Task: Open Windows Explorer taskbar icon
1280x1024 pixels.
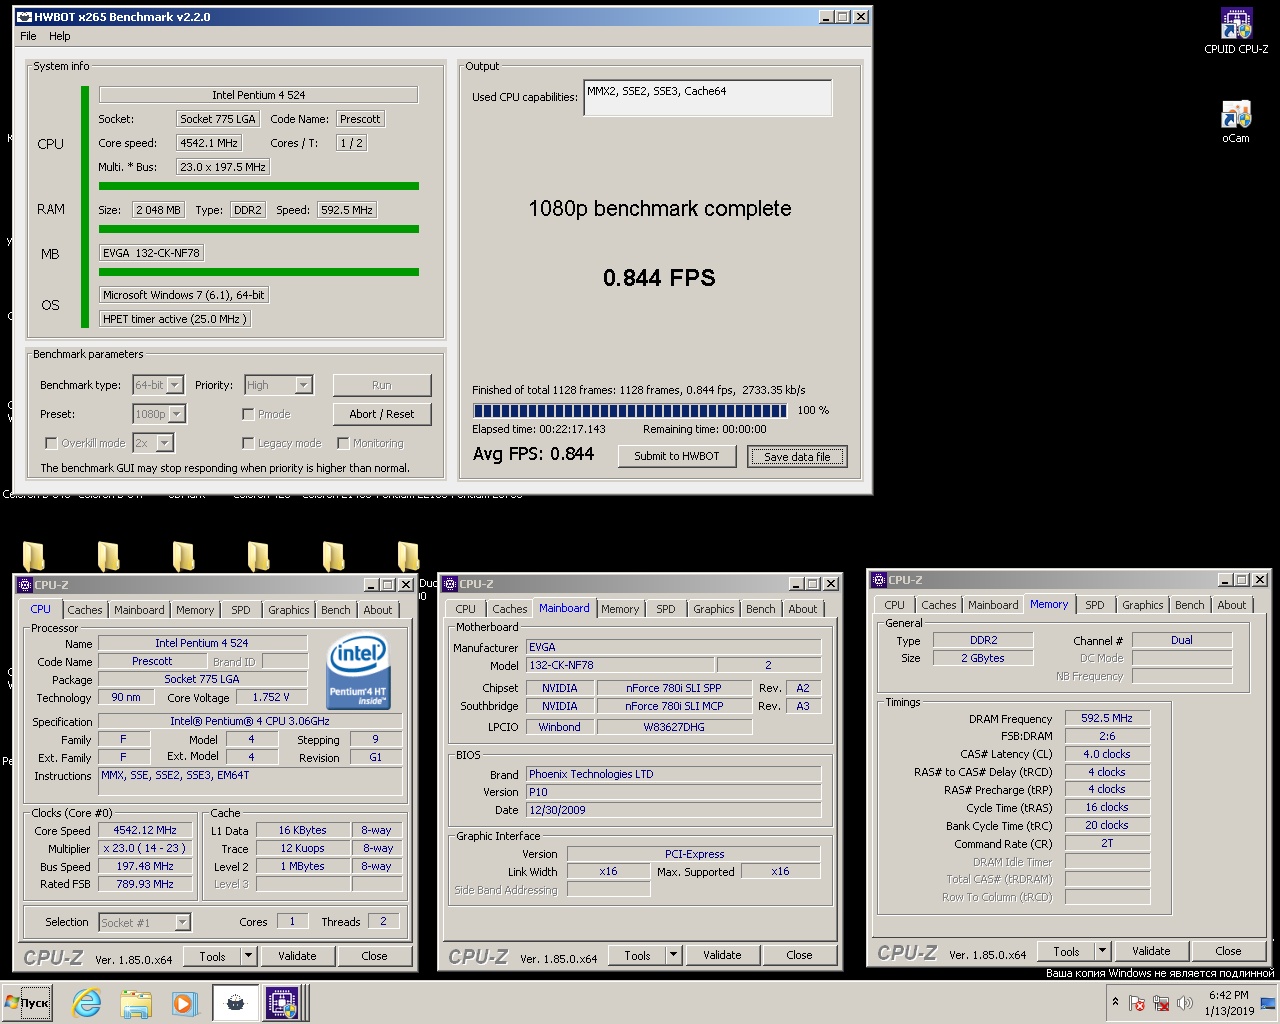Action: click(x=136, y=1003)
